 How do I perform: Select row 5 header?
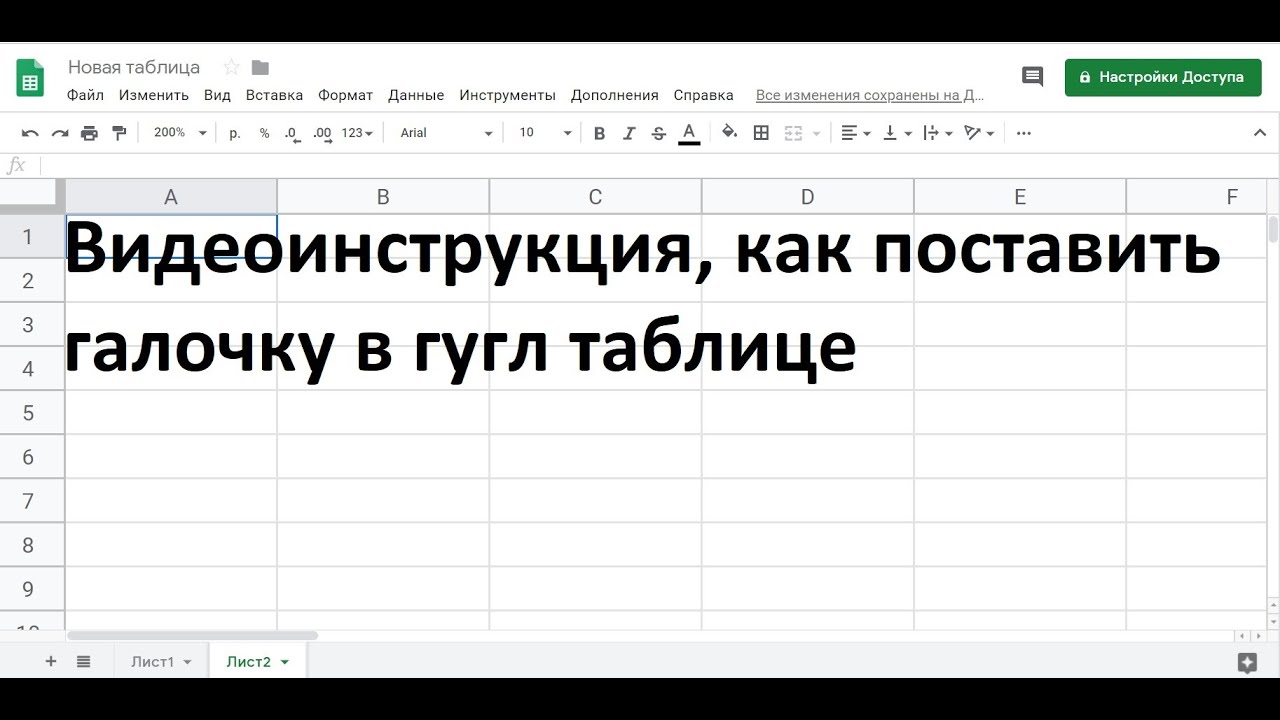coord(32,412)
